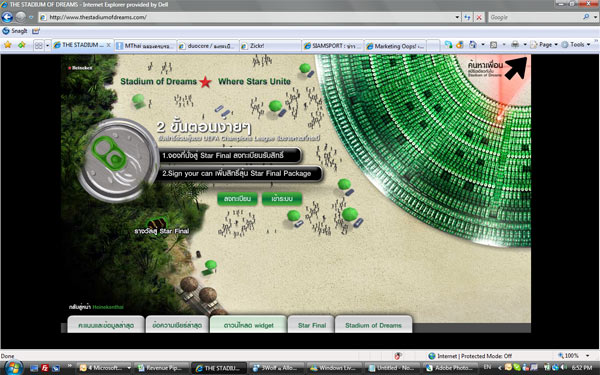Image resolution: width=600 pixels, height=375 pixels.
Task: Open the Page menu
Action: pyautogui.click(x=544, y=45)
